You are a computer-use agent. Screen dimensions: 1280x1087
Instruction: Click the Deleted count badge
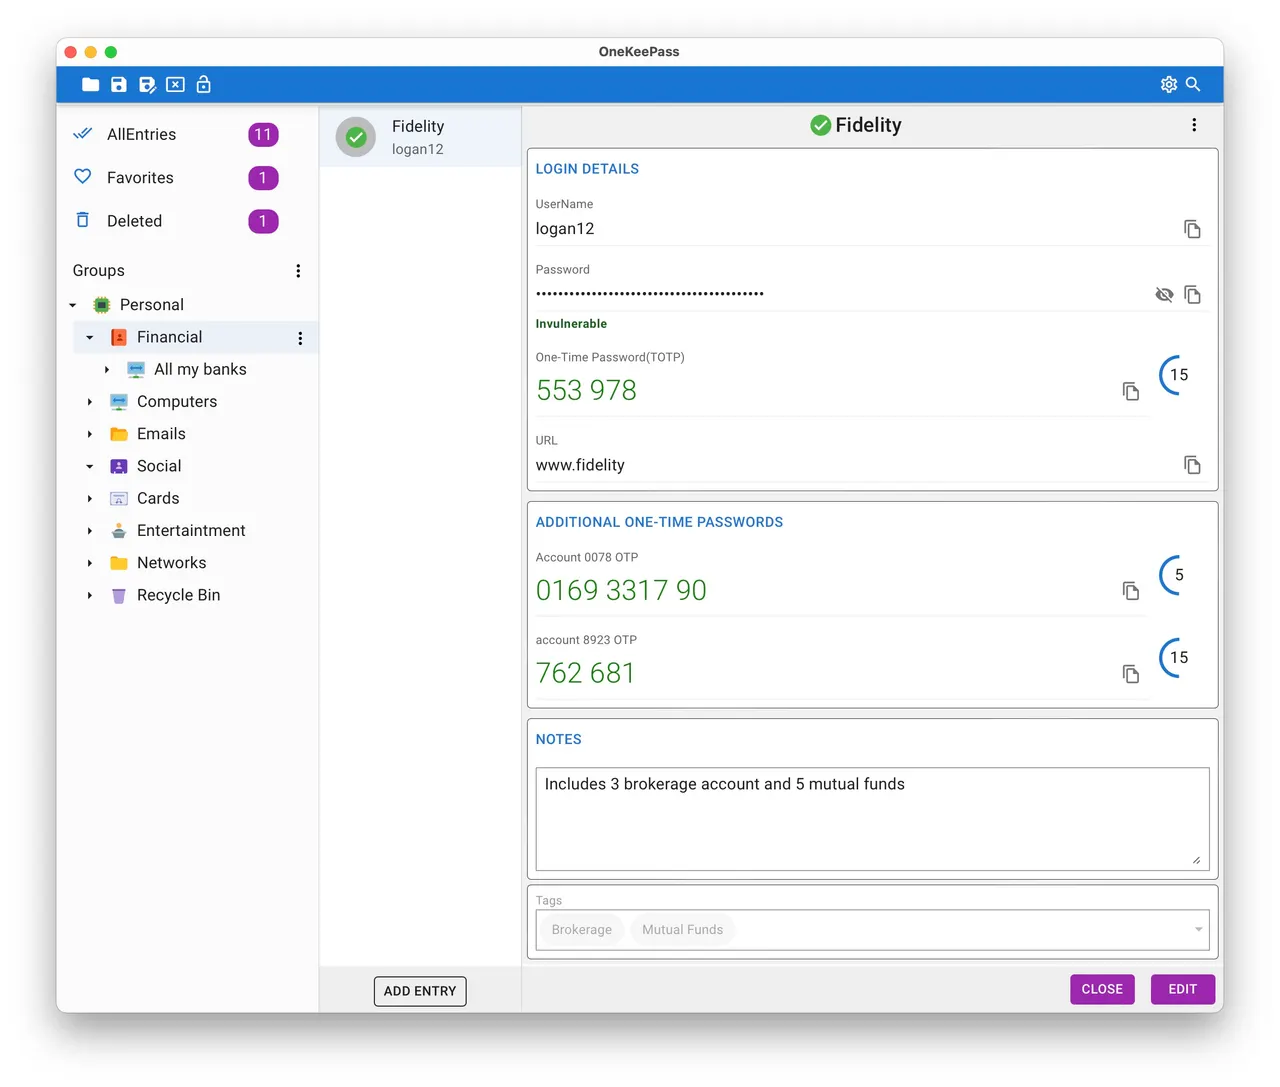(263, 221)
